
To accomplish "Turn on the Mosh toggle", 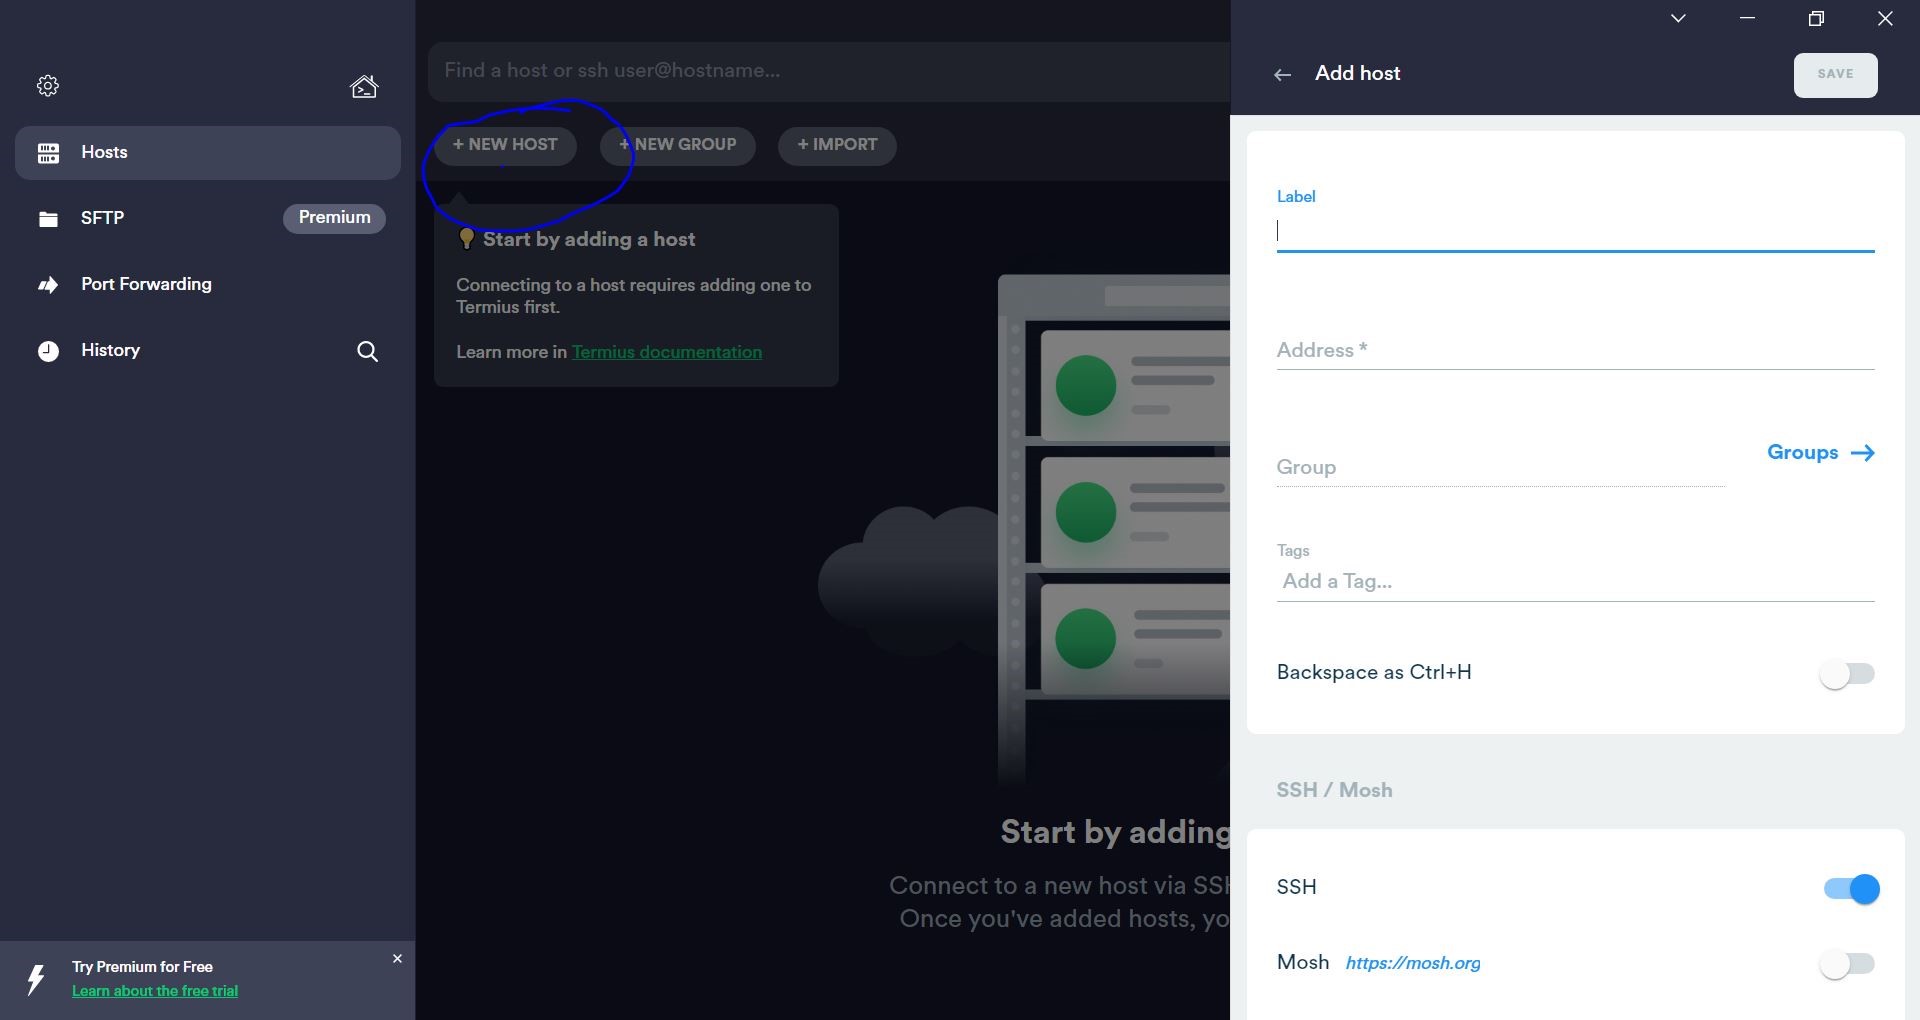I will [1846, 964].
